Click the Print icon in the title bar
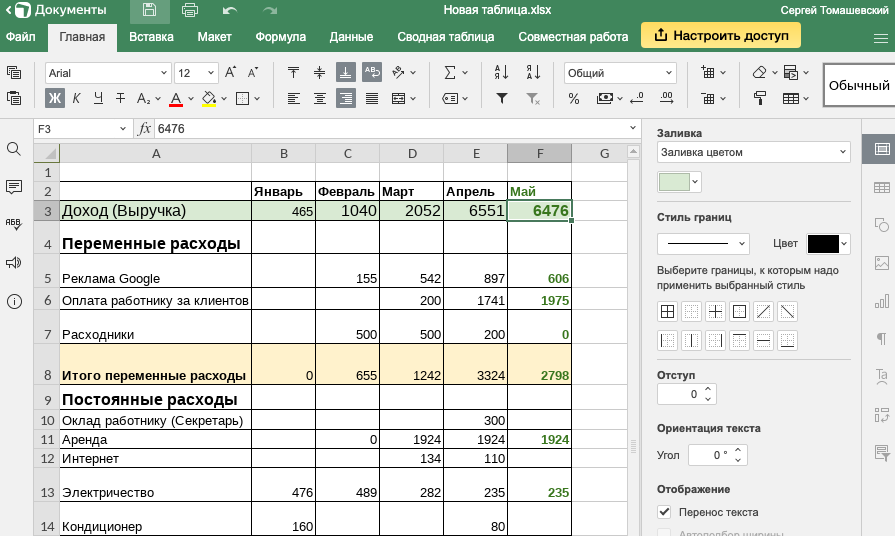895x536 pixels. pyautogui.click(x=190, y=10)
